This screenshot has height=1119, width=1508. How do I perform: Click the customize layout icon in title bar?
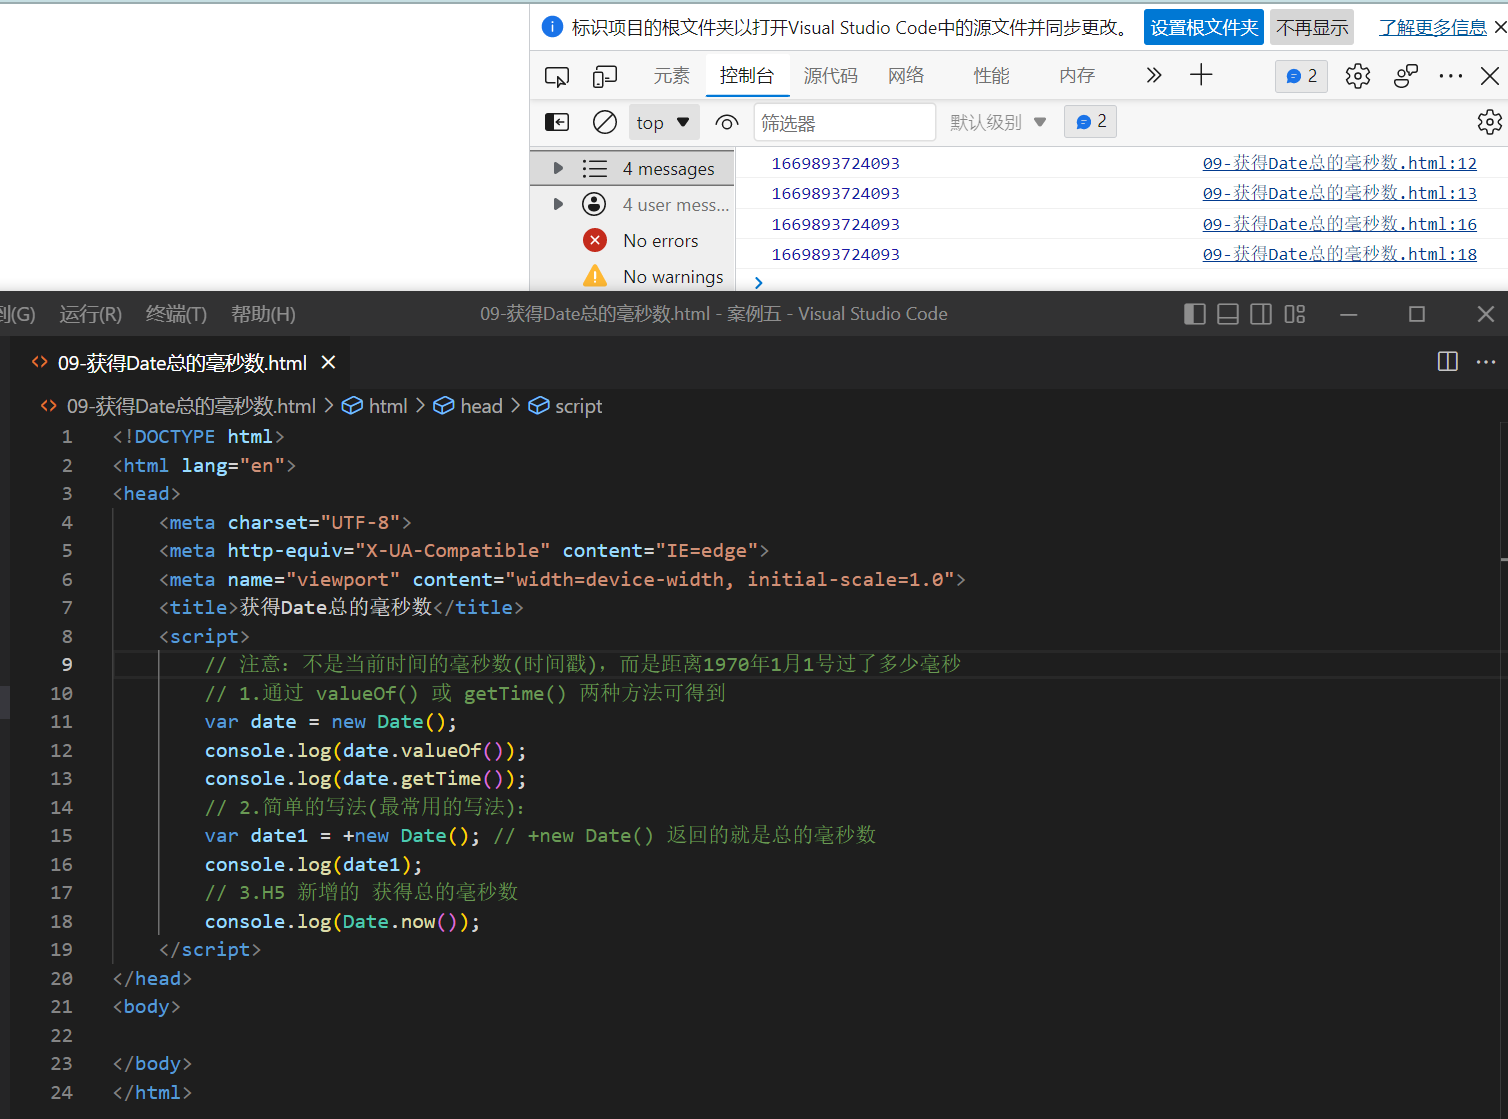[1295, 314]
